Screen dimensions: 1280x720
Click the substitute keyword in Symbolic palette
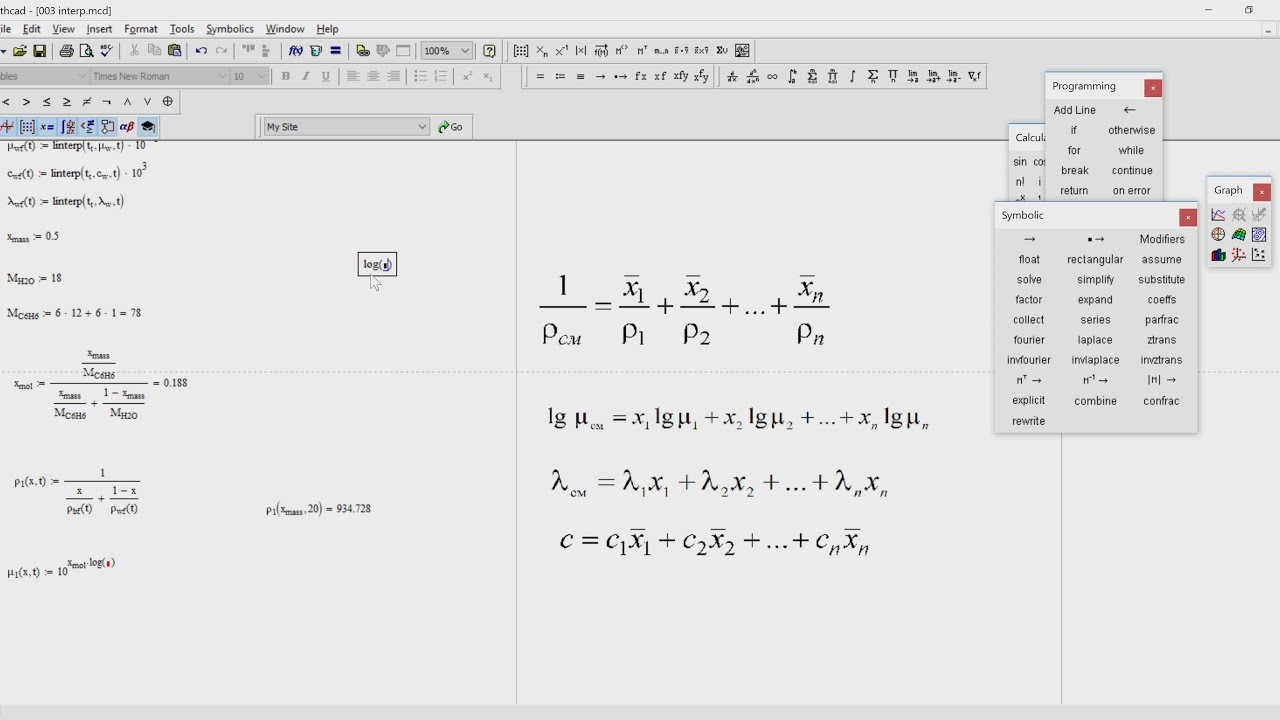tap(1161, 279)
